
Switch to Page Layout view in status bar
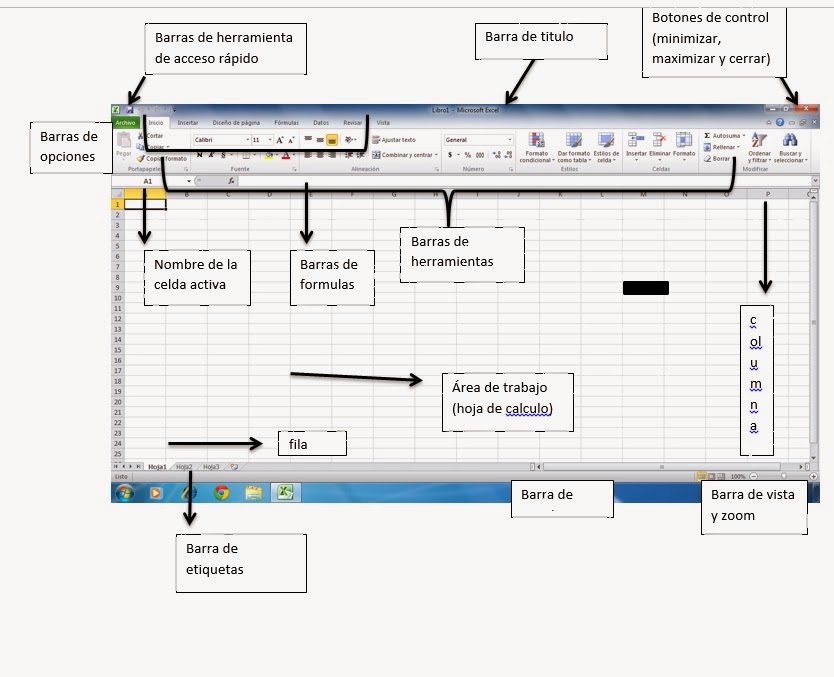click(x=711, y=477)
